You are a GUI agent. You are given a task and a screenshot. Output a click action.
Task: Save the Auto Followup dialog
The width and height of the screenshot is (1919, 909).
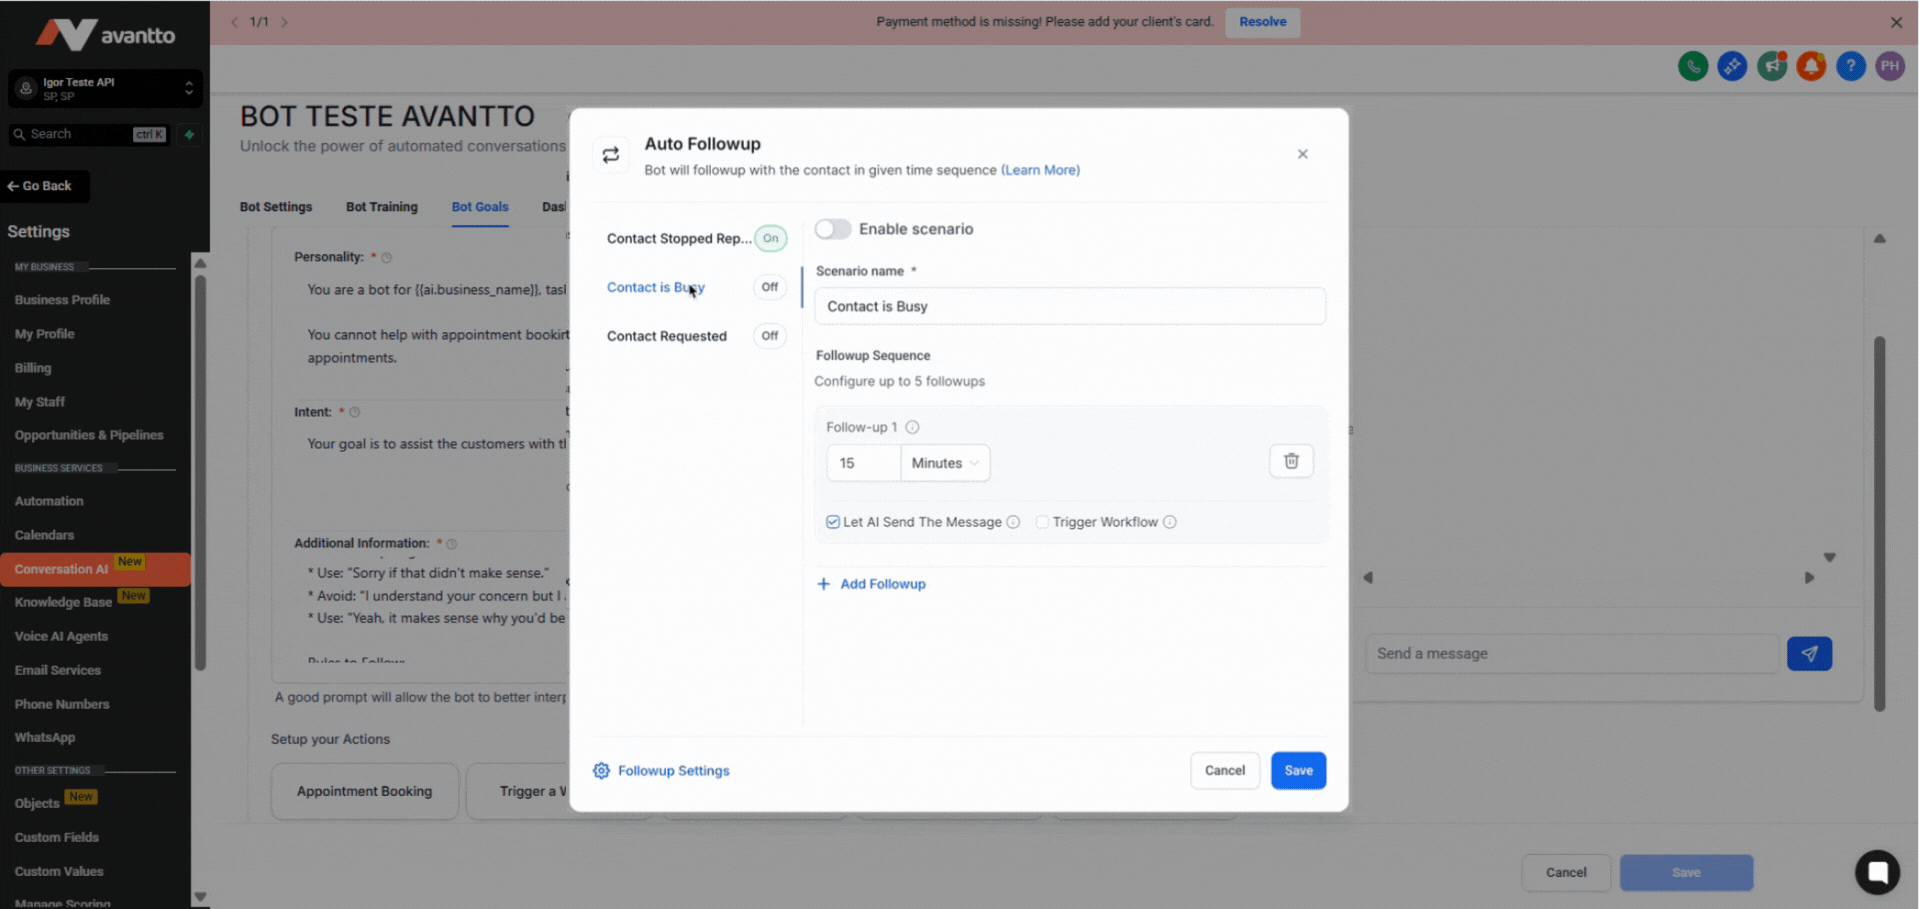tap(1298, 770)
